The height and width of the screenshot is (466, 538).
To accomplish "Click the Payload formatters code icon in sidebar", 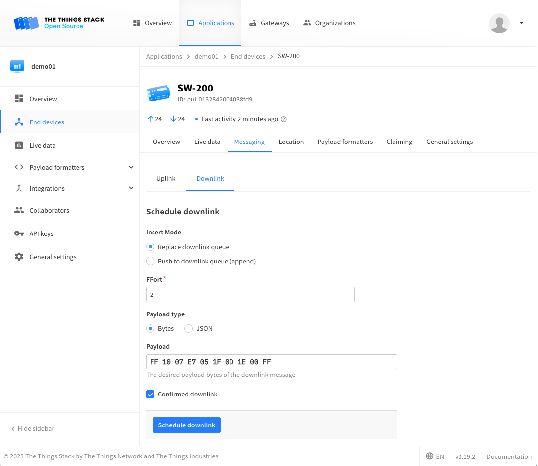I will 19,167.
